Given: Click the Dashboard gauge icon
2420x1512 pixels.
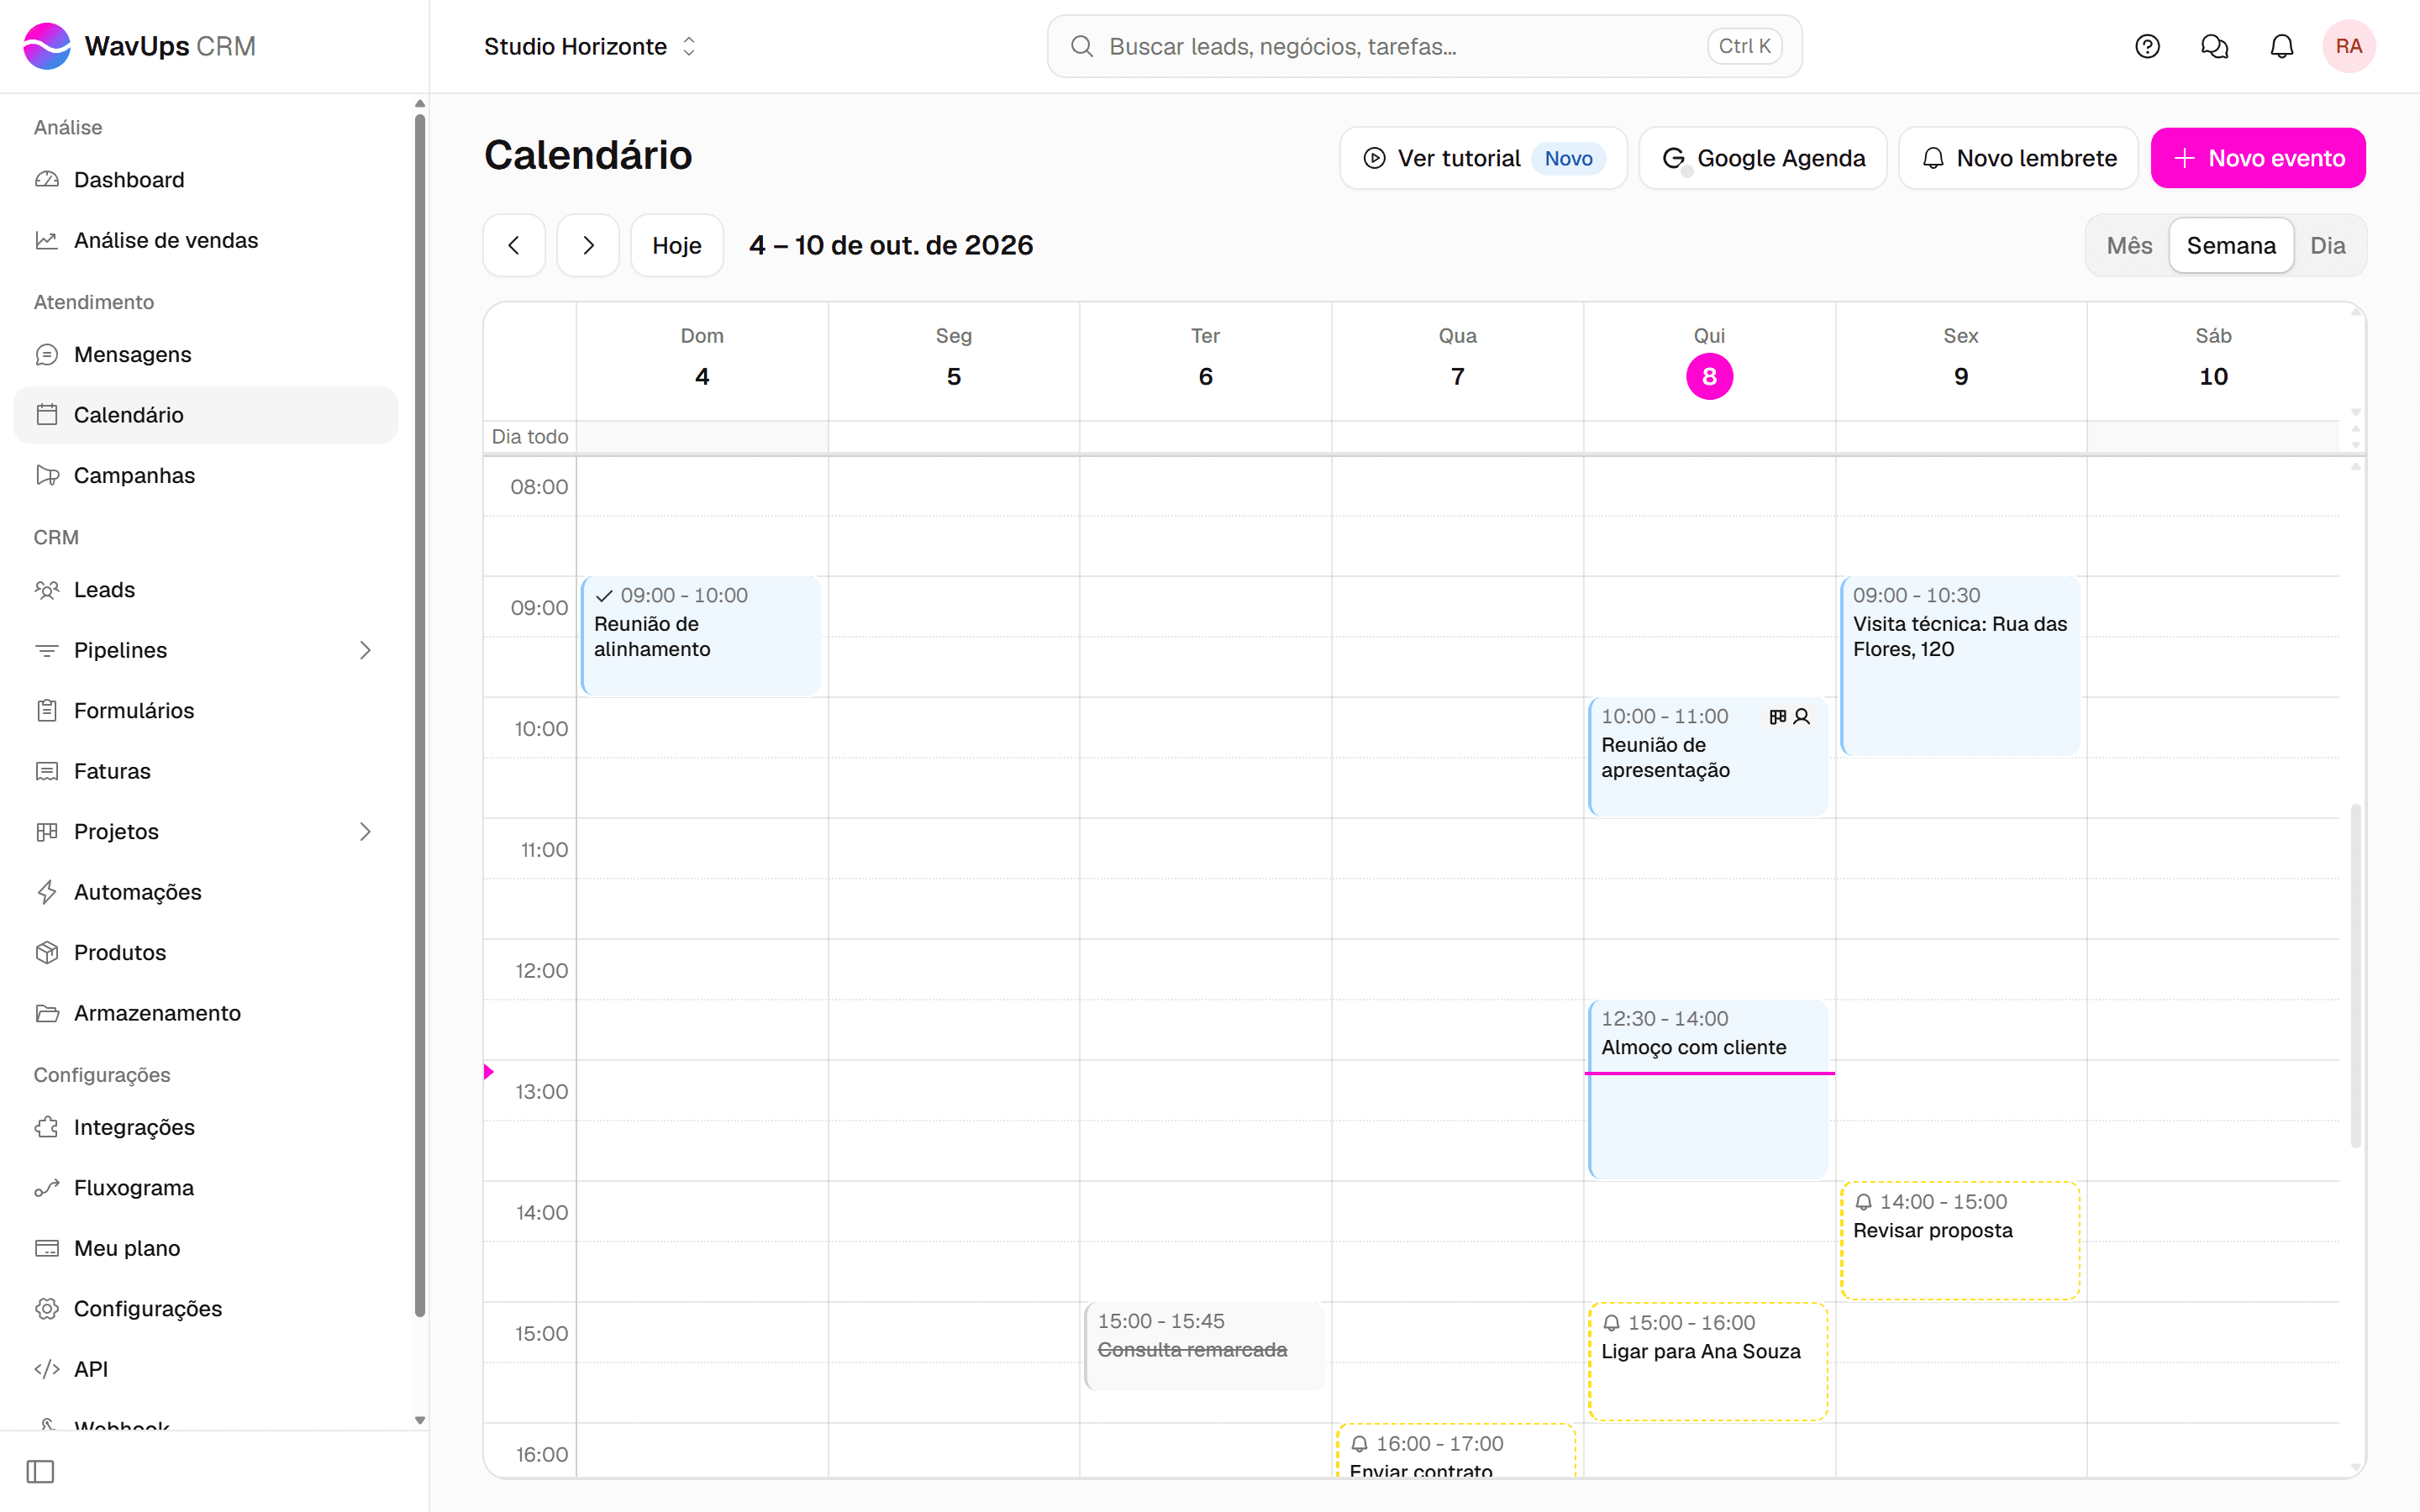Looking at the screenshot, I should (47, 180).
